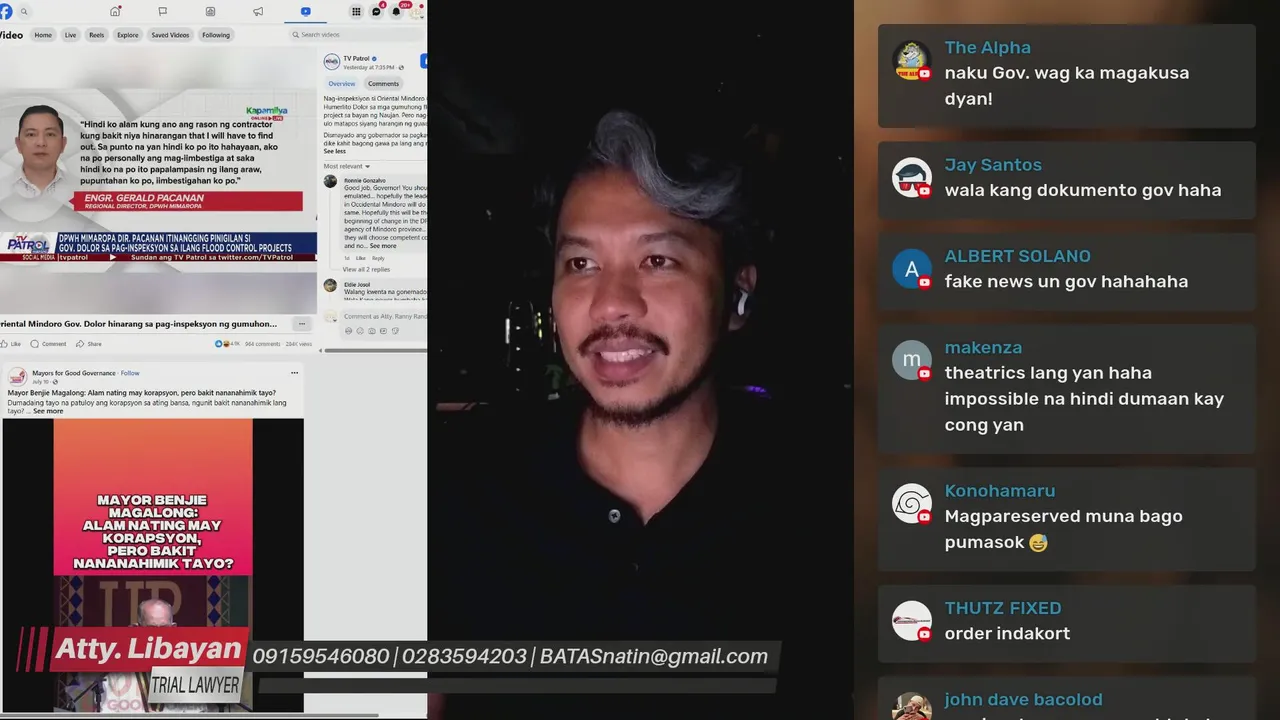Open options menu for Oriental Mindoro video
Viewport: 1280px width, 720px height.
(x=301, y=324)
